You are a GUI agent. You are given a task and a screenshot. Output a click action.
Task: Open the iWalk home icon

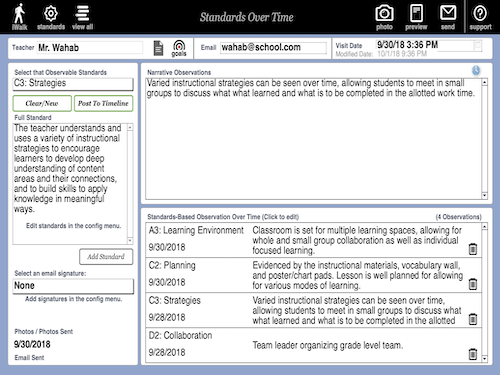[x=19, y=17]
